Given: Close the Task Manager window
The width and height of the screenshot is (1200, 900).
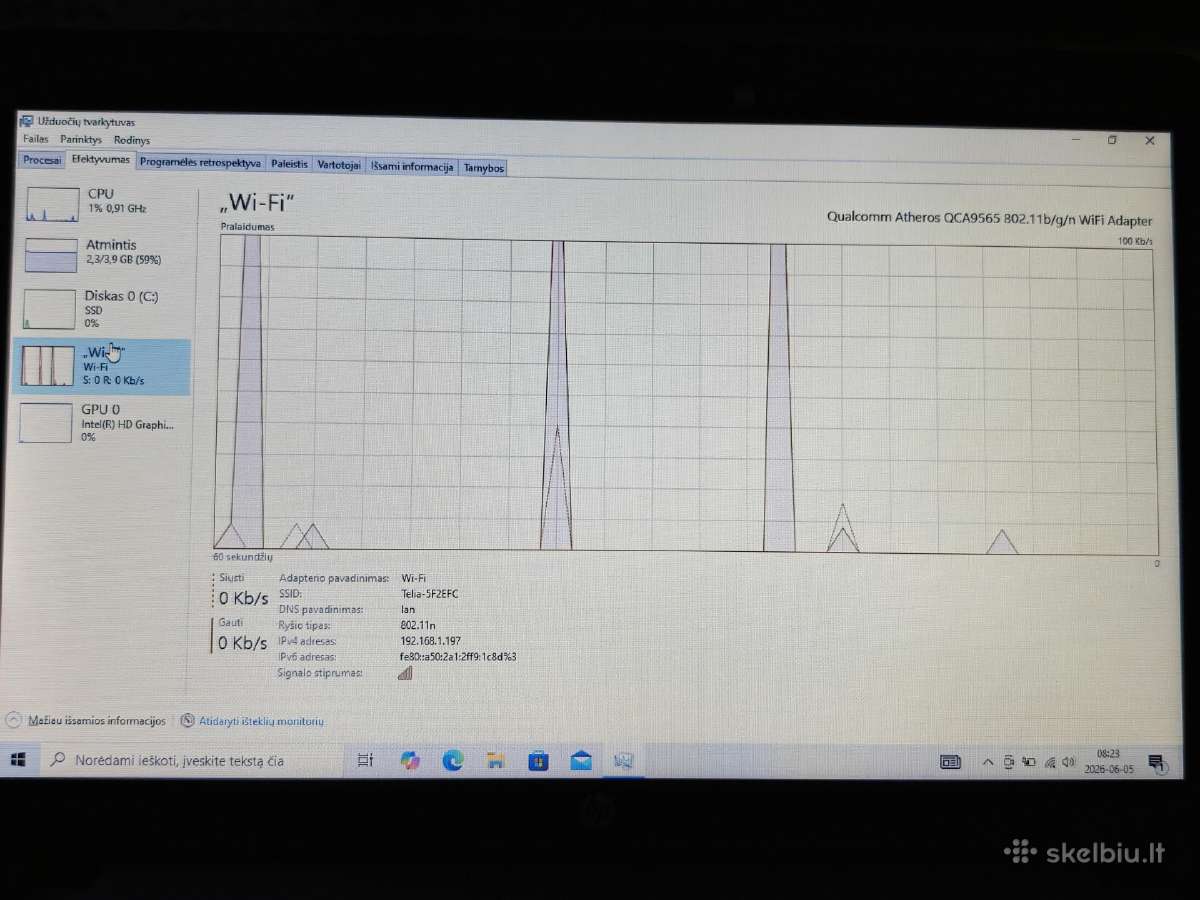Looking at the screenshot, I should tap(1150, 141).
